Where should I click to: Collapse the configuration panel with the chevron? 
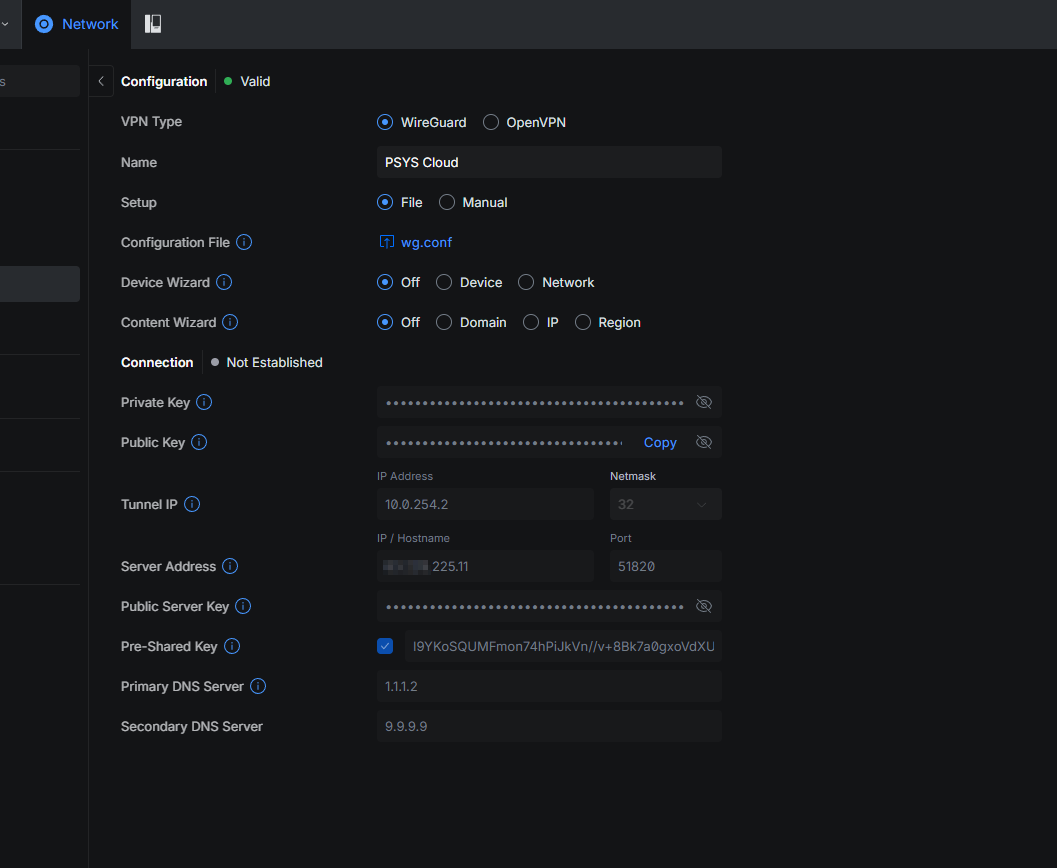point(101,81)
